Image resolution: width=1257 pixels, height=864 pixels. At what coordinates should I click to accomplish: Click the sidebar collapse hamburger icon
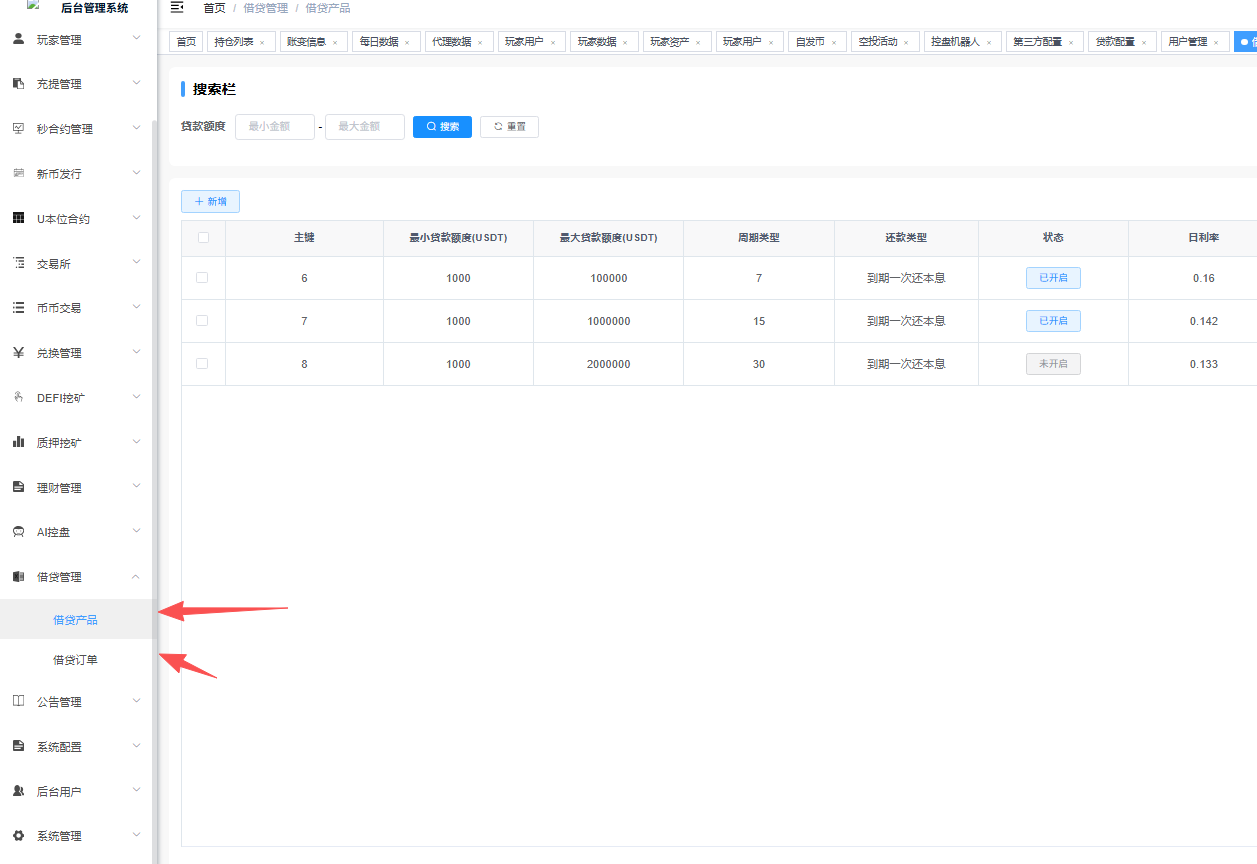point(177,8)
